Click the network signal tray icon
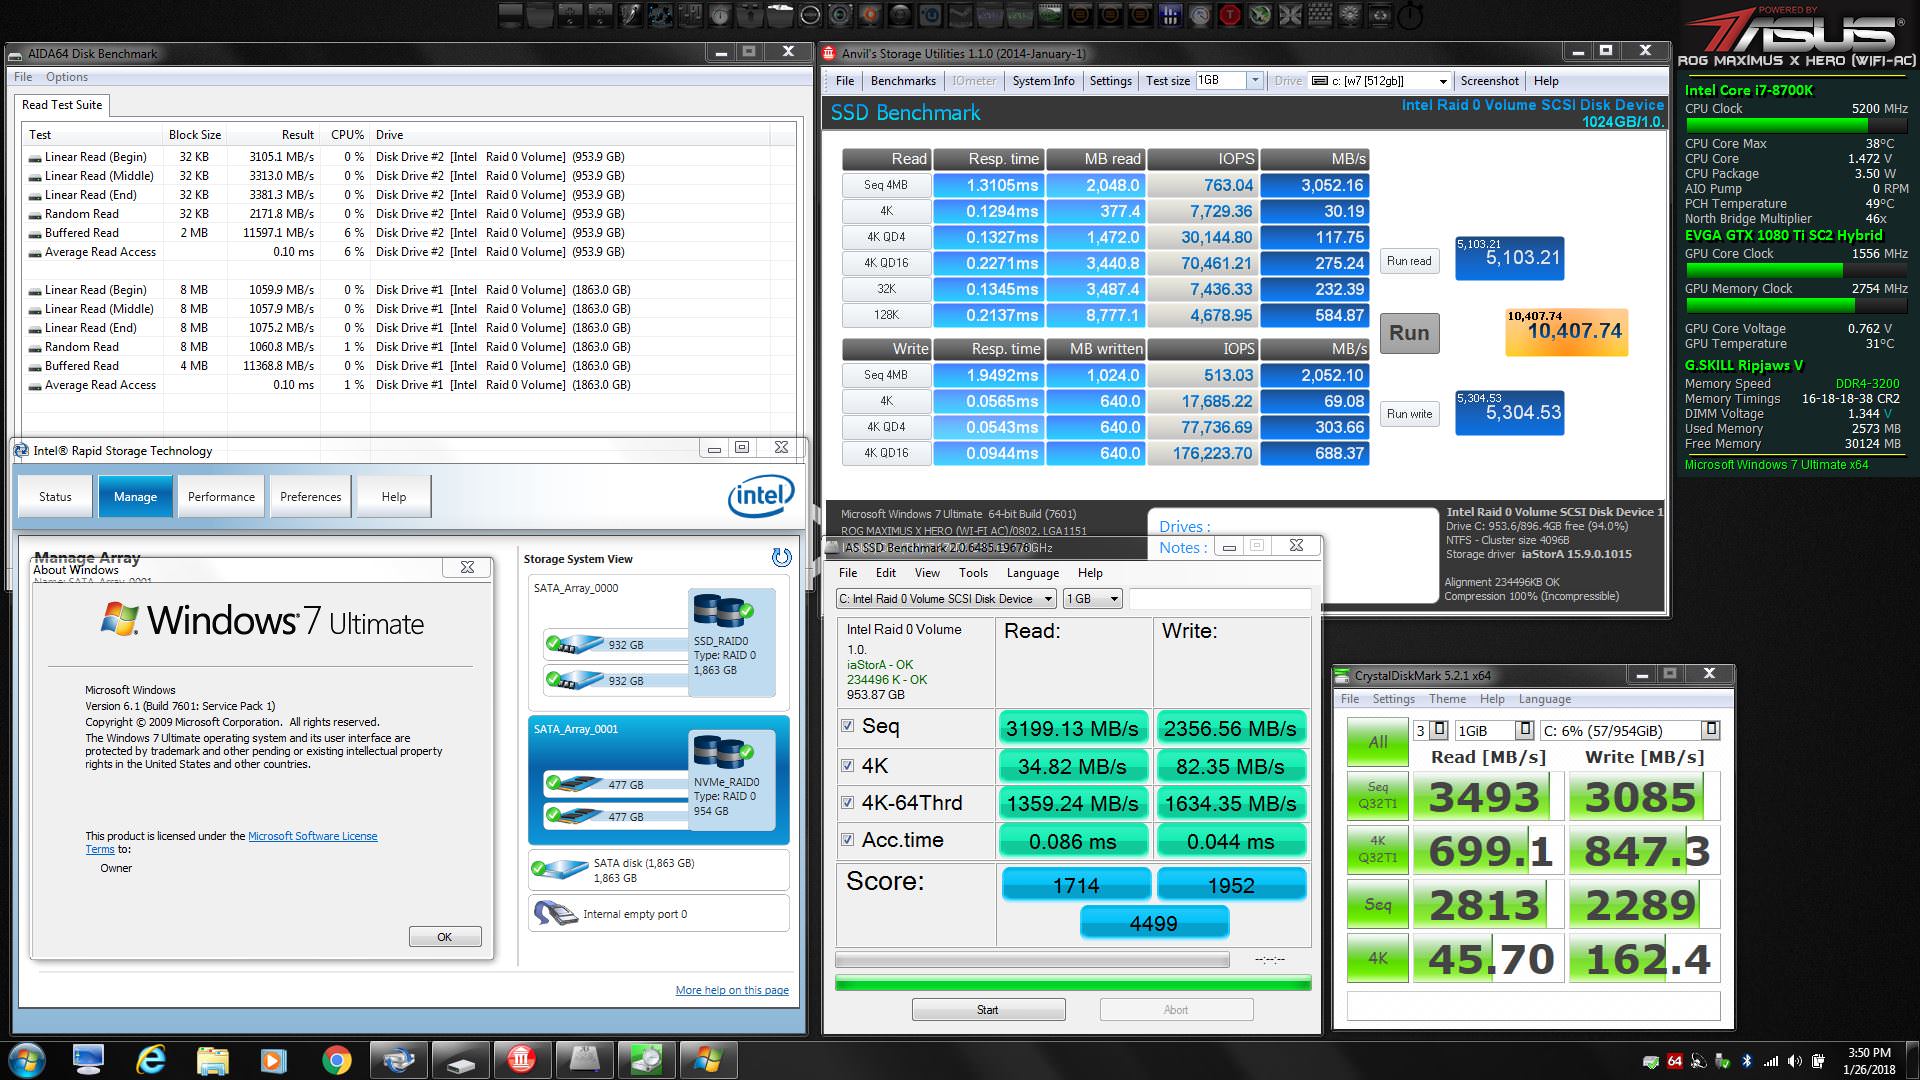This screenshot has width=1920, height=1080. click(1771, 1061)
